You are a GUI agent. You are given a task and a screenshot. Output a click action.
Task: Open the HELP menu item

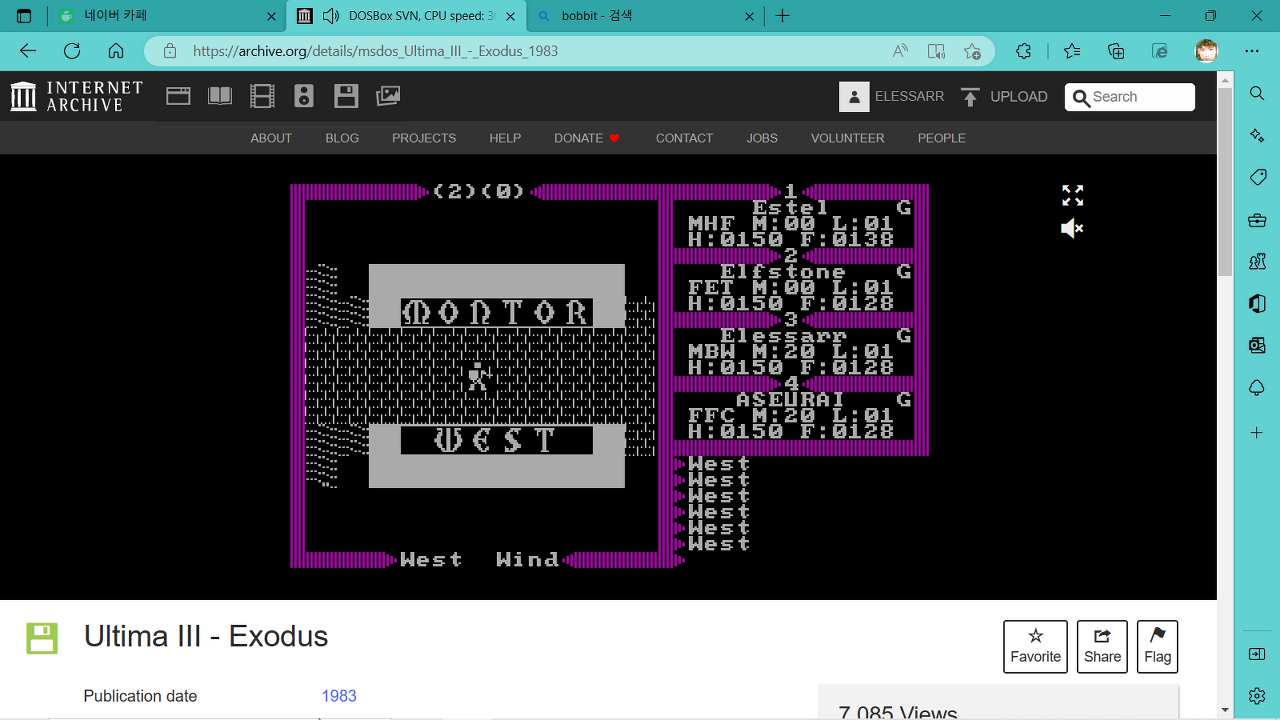click(505, 138)
